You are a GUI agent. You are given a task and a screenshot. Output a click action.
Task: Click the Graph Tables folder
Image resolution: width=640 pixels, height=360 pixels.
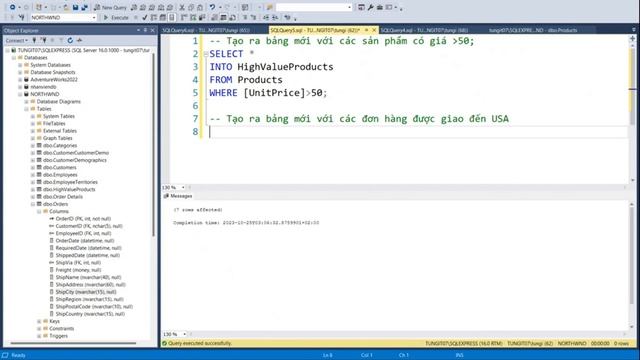point(58,138)
